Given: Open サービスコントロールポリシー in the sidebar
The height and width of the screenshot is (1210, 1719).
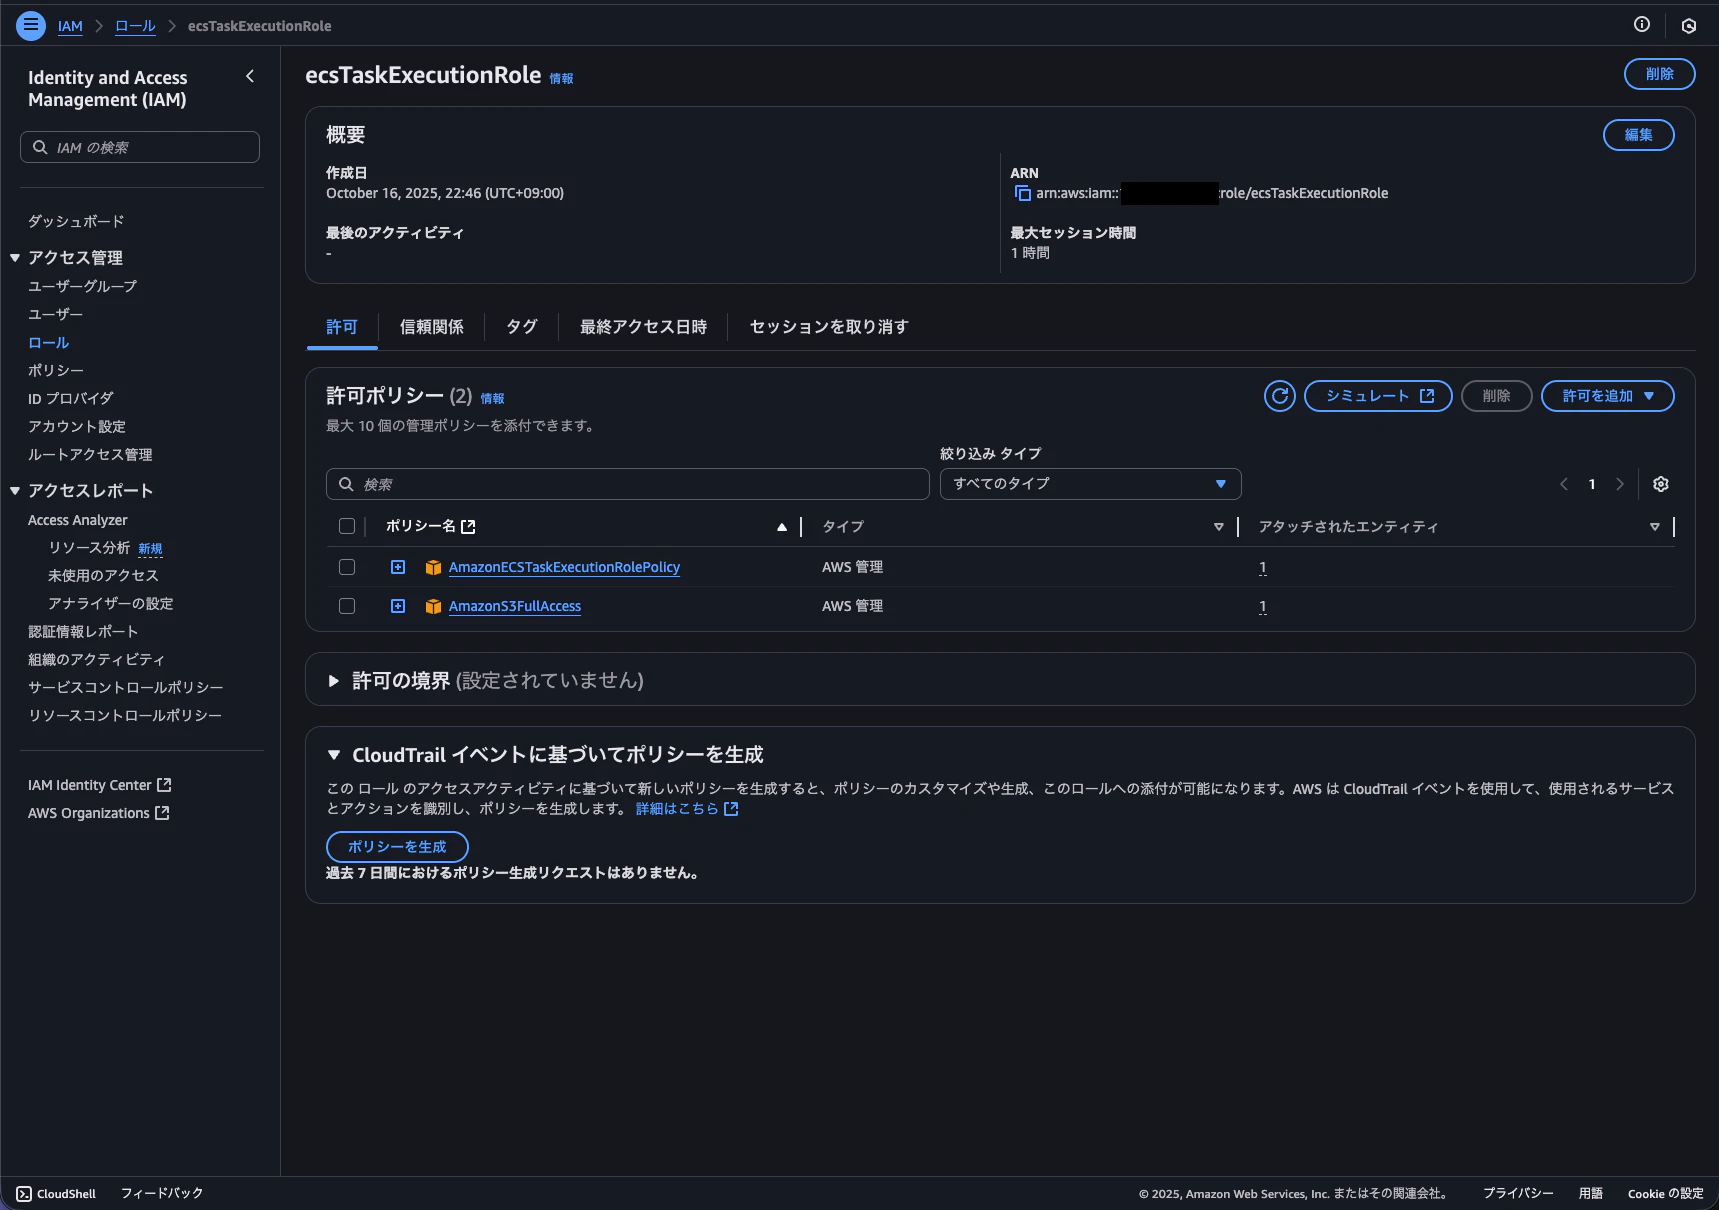Looking at the screenshot, I should pyautogui.click(x=126, y=688).
